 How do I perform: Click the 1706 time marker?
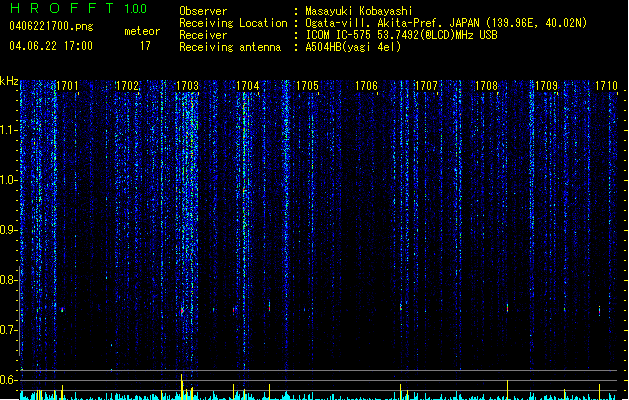(x=367, y=86)
